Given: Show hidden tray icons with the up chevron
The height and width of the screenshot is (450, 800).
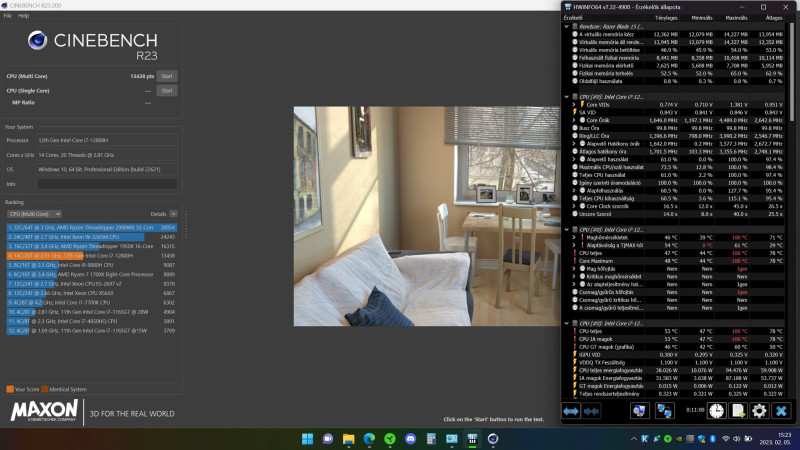Looking at the screenshot, I should point(634,439).
